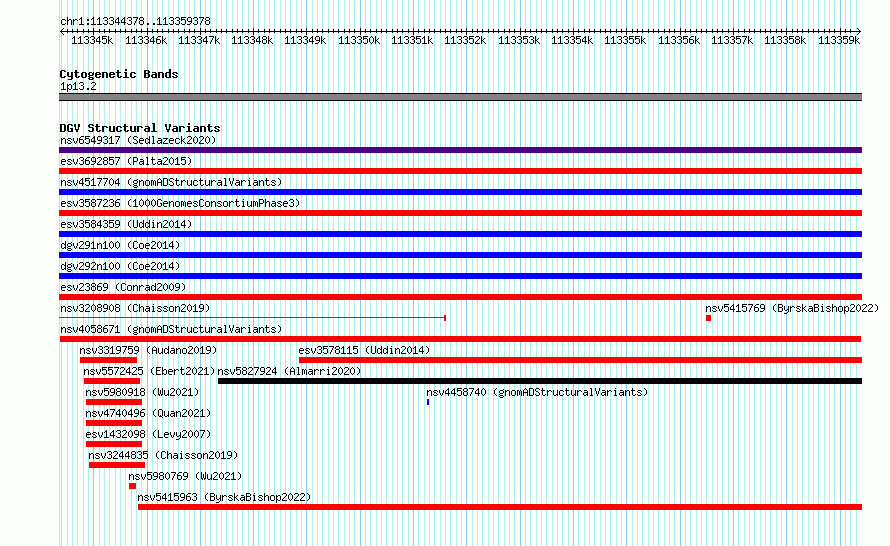Click the esv23869 (Conrad2009) label
Image resolution: width=890 pixels, height=546 pixels.
pos(123,287)
